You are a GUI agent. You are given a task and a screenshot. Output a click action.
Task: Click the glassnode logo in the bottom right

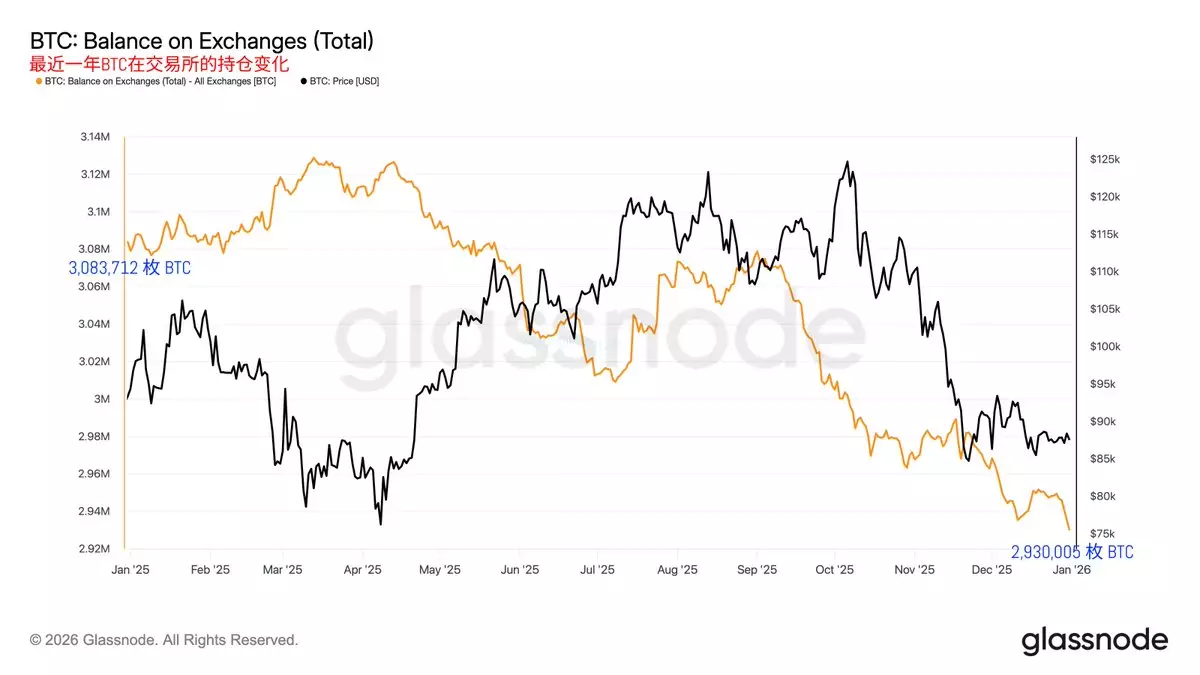[x=1094, y=640]
